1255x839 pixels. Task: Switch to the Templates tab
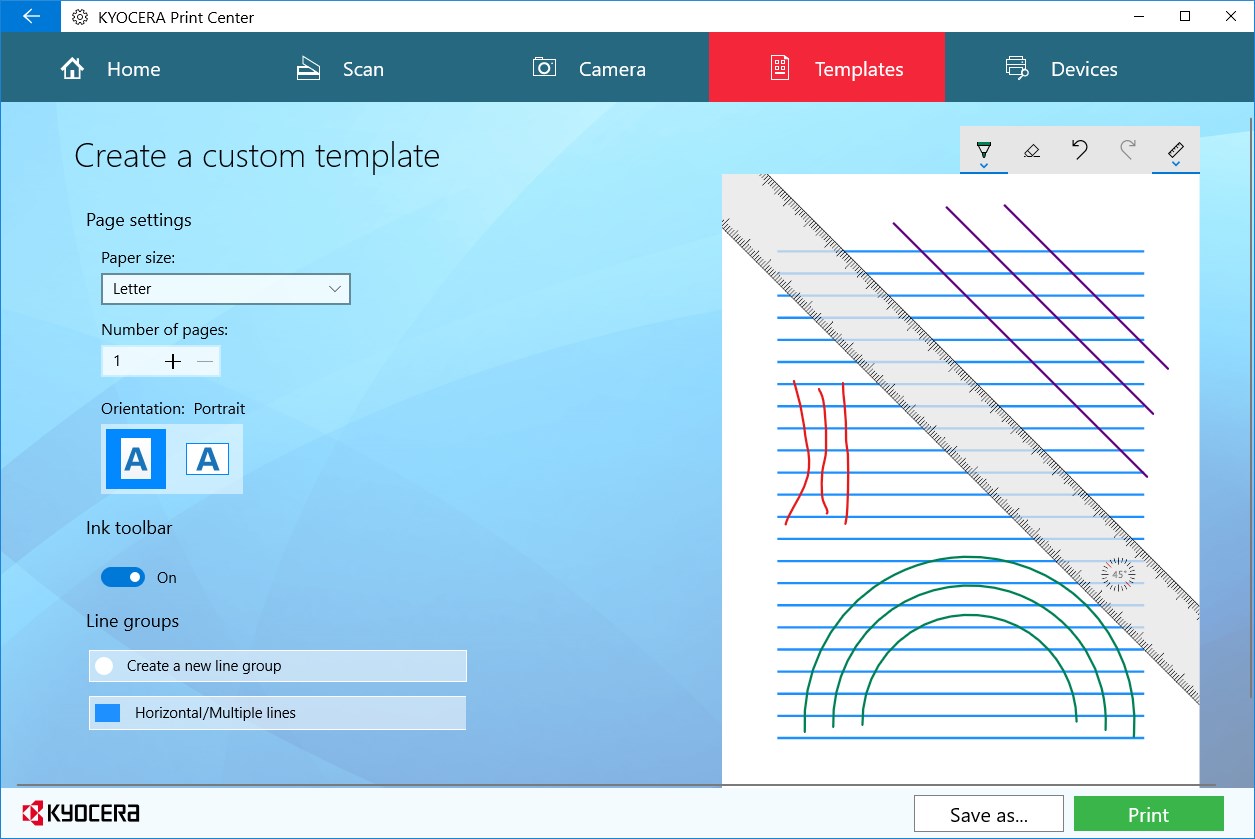(x=826, y=67)
